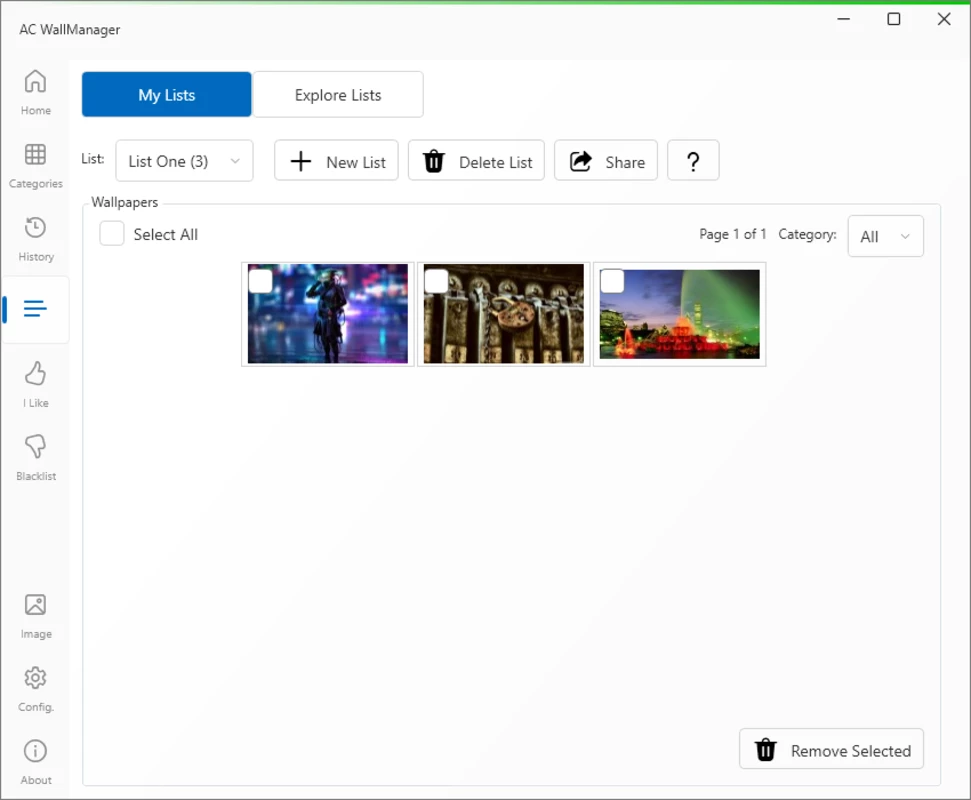Open the Image section icon
The image size is (971, 800).
(x=35, y=615)
